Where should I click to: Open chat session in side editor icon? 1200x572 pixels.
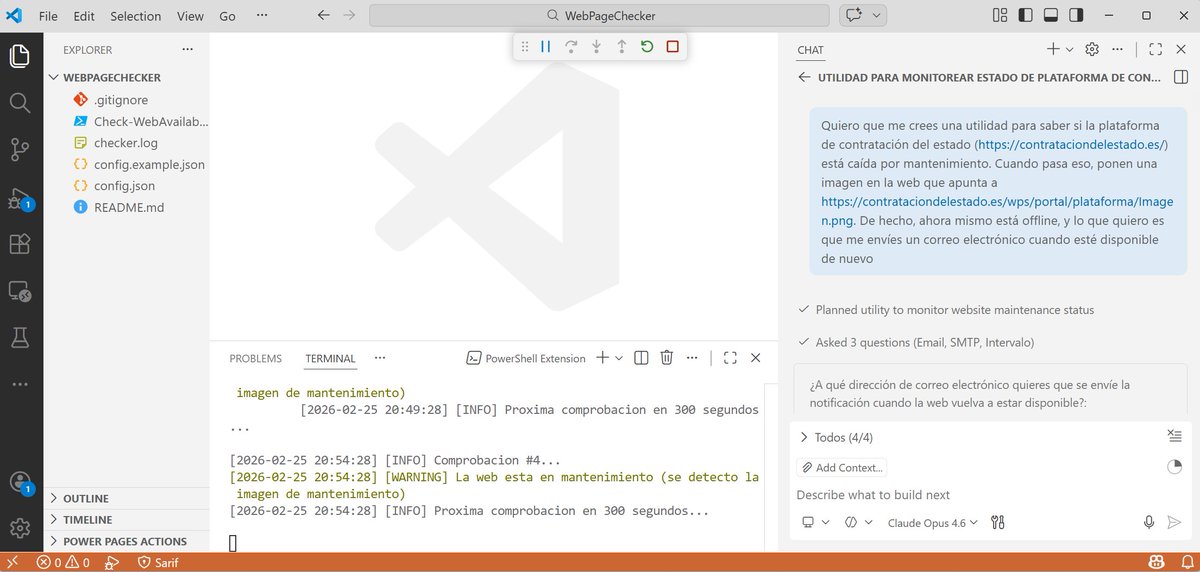coord(1180,77)
